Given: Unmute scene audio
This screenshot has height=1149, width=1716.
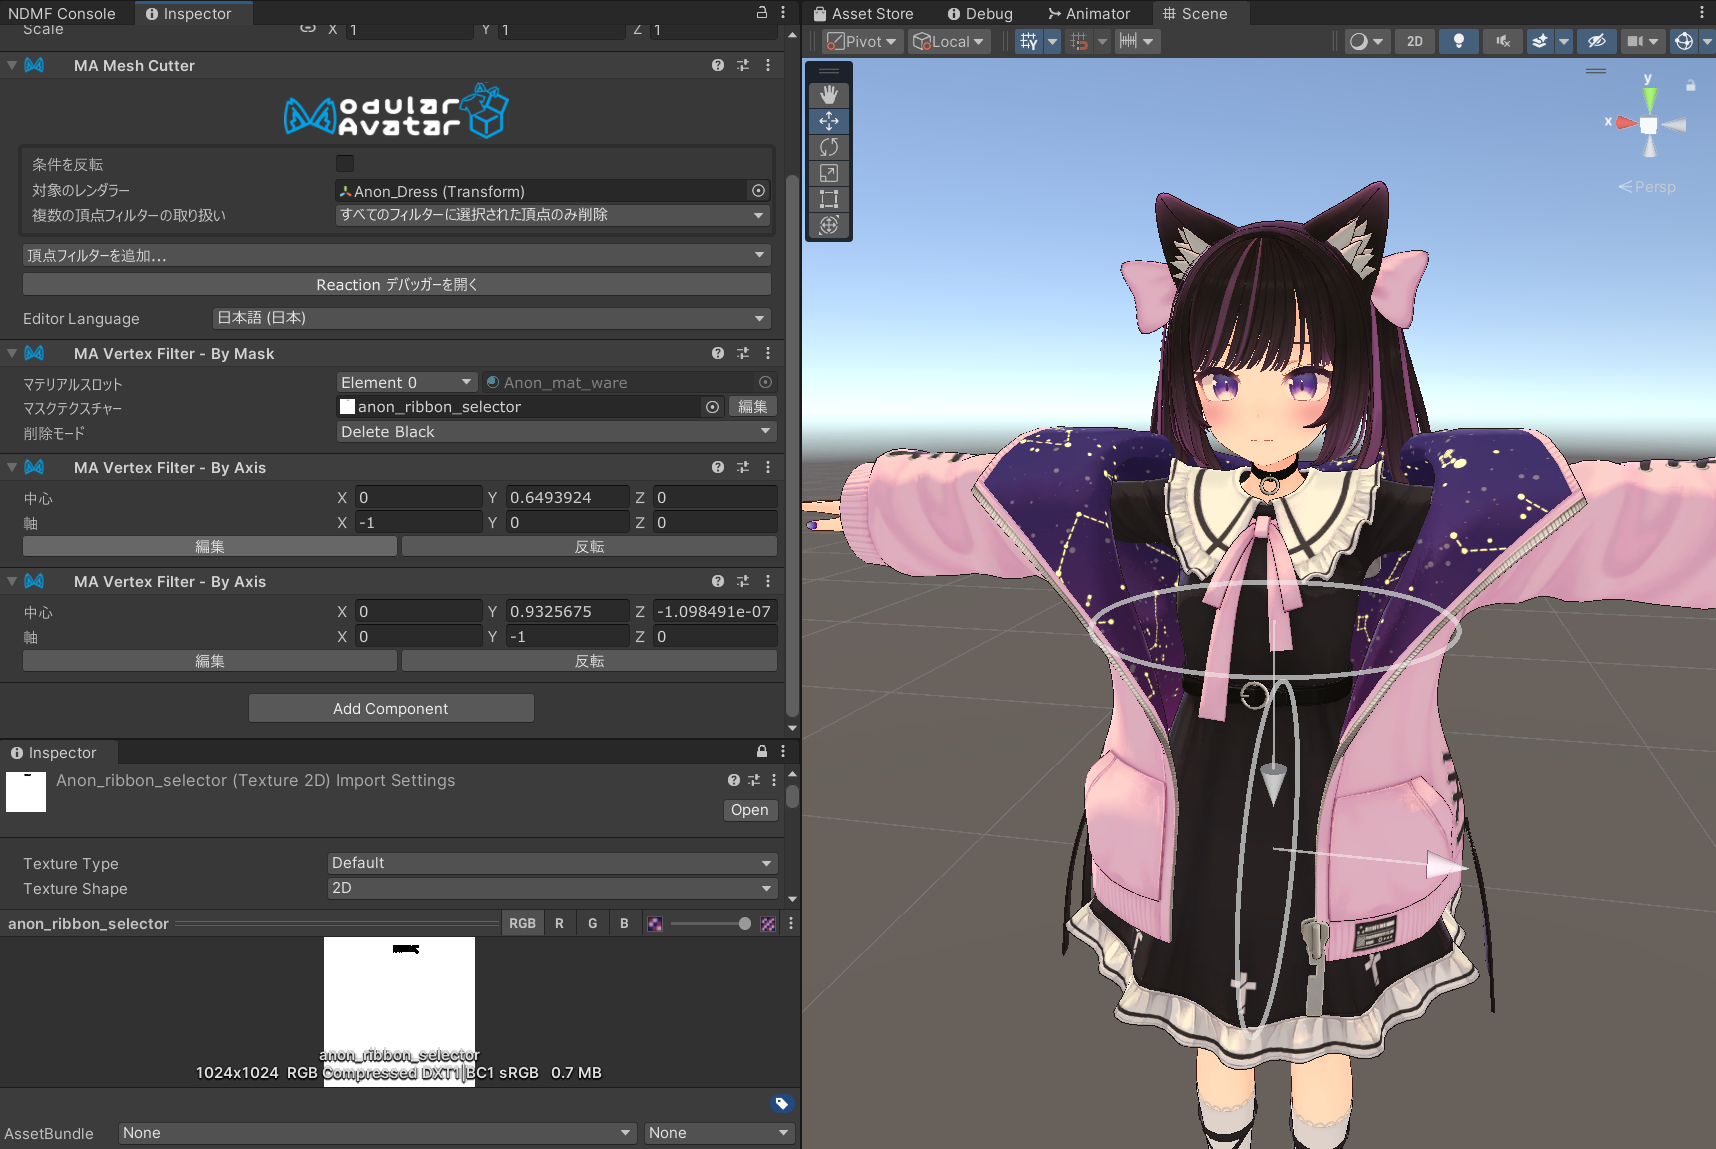Looking at the screenshot, I should point(1501,41).
